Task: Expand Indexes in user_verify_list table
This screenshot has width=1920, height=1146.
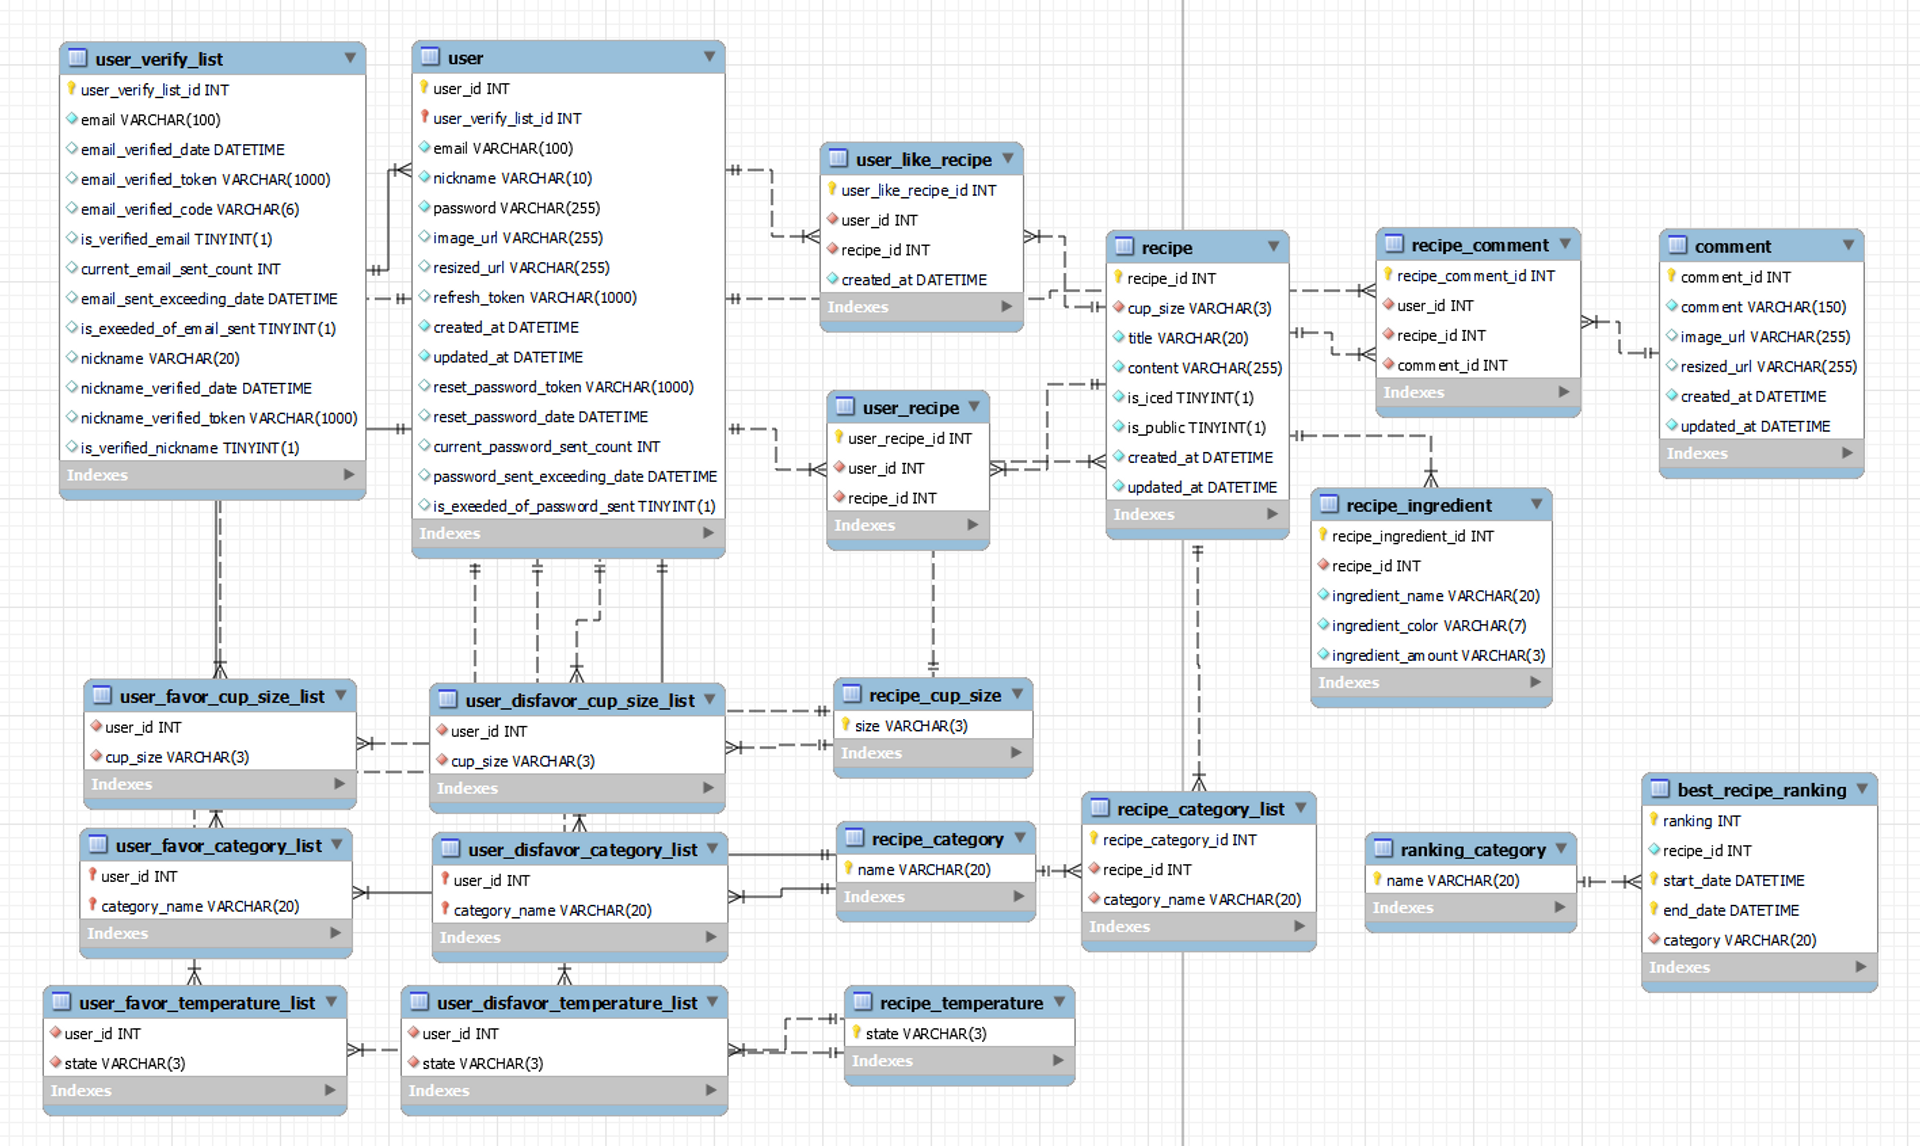Action: [x=349, y=474]
